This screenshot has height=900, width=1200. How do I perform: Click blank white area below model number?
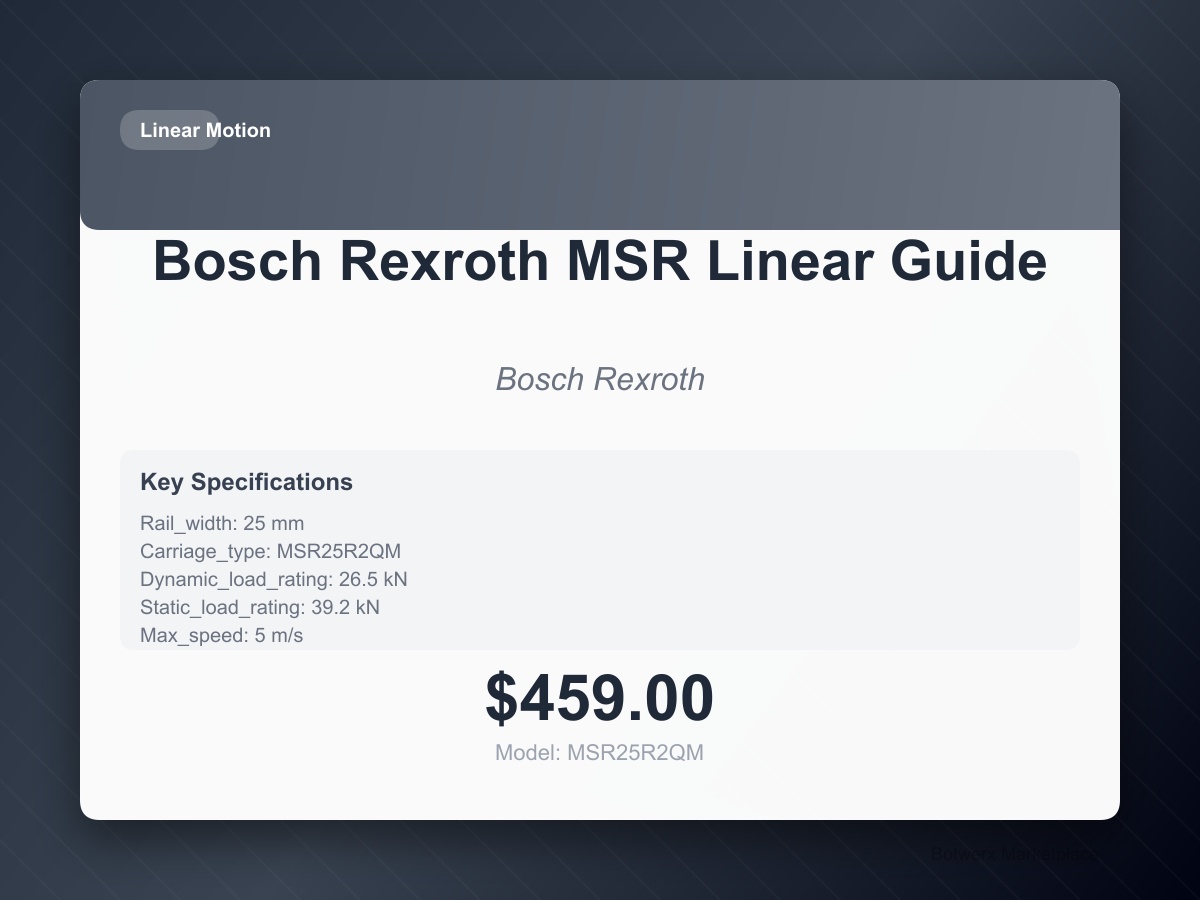600,793
